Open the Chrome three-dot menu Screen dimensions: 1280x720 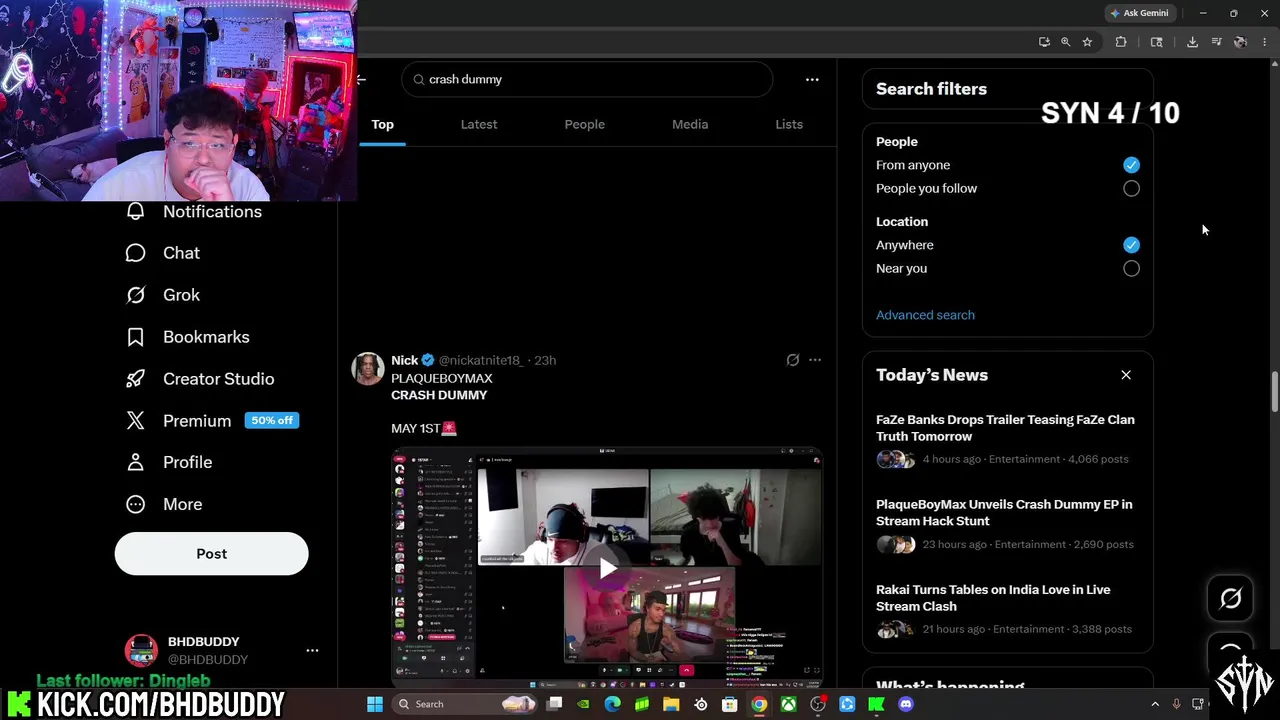pos(1265,42)
